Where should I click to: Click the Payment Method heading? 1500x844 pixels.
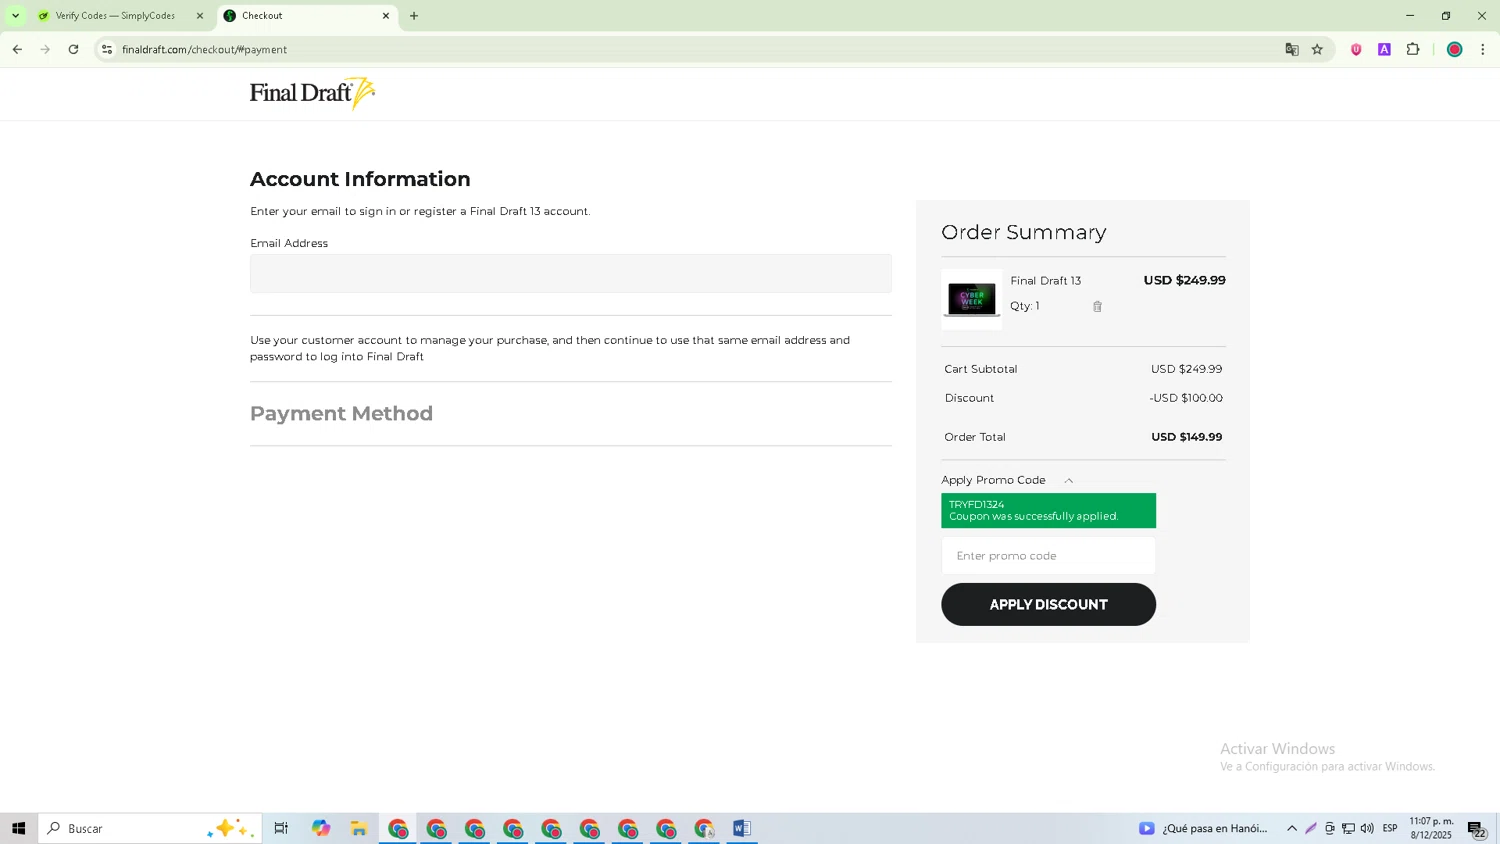[x=341, y=414]
